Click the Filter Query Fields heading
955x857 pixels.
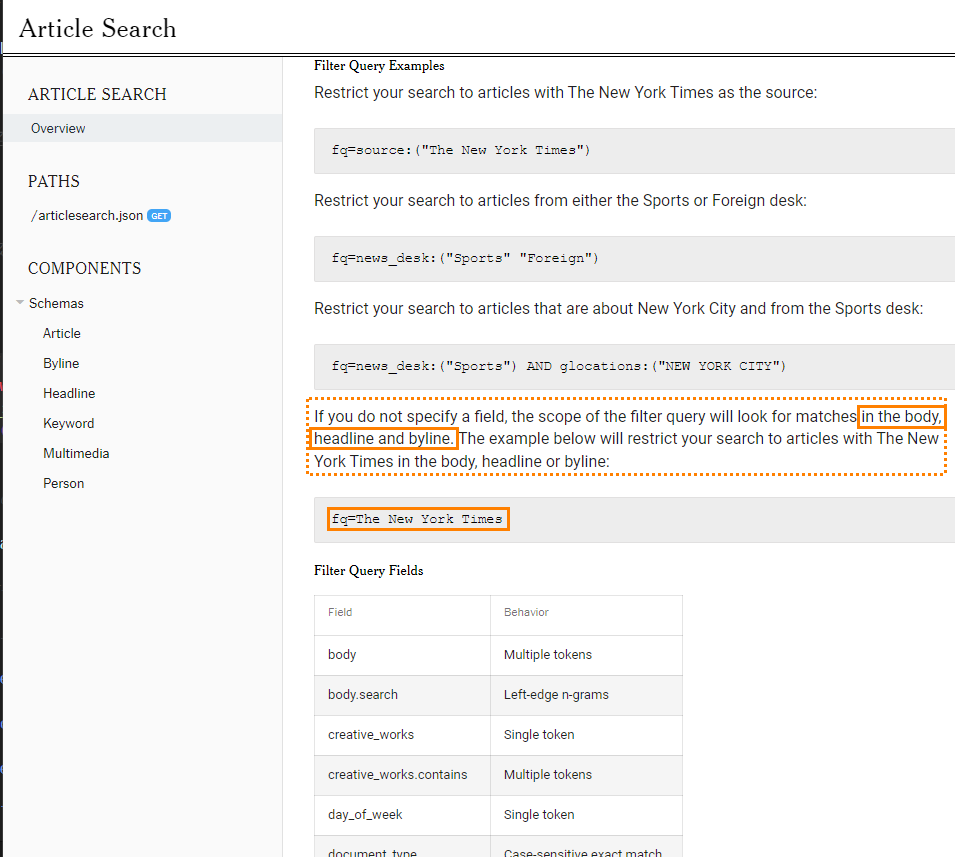368,571
